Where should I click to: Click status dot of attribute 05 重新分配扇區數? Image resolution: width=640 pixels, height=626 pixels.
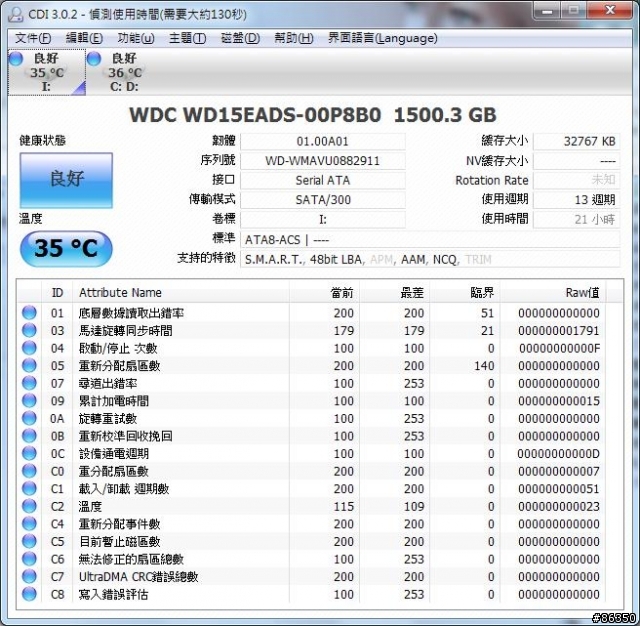pyautogui.click(x=29, y=365)
